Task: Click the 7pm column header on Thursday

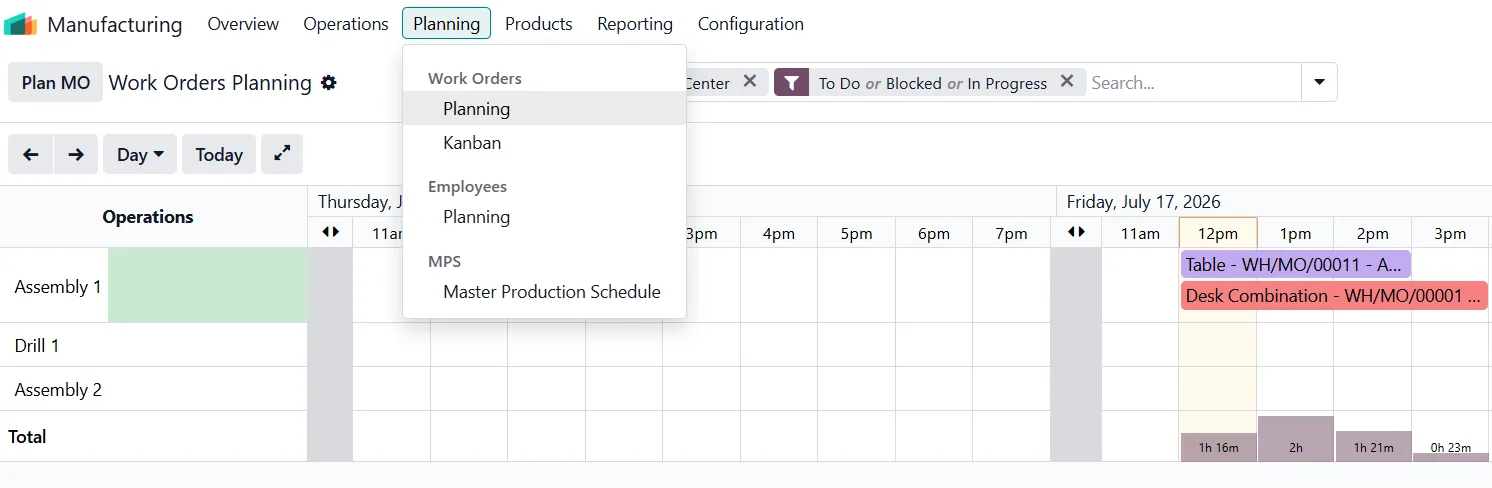Action: (x=1012, y=233)
